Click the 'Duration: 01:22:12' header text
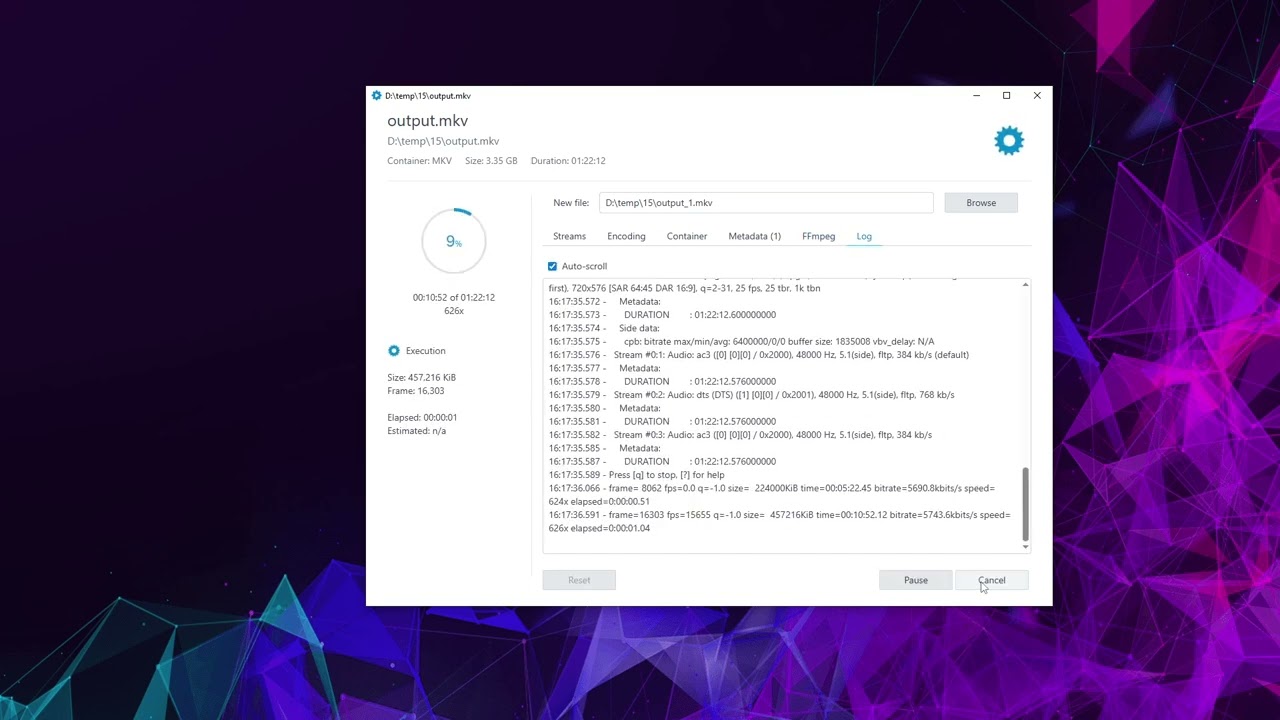Screen dimensions: 1280x720 tap(568, 161)
